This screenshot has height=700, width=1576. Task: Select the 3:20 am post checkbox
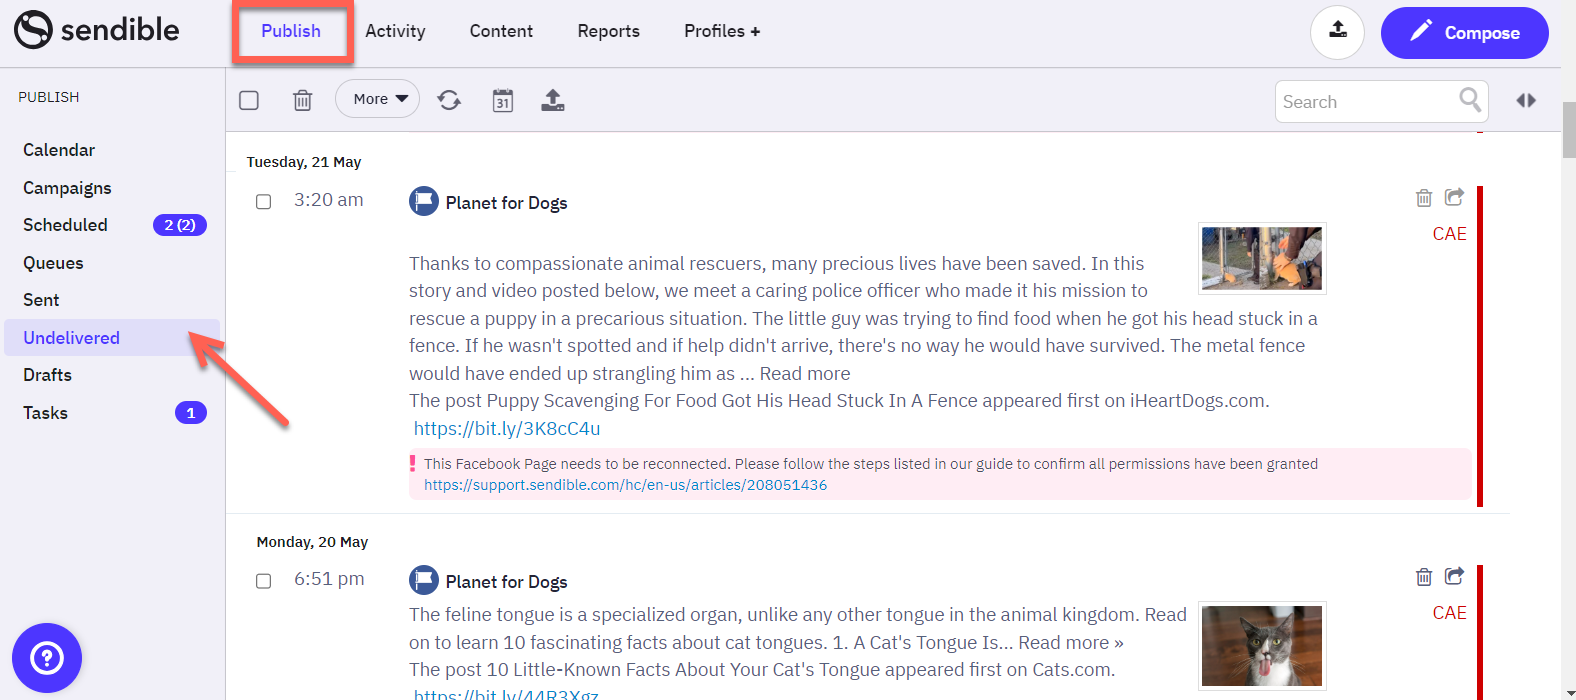264,202
